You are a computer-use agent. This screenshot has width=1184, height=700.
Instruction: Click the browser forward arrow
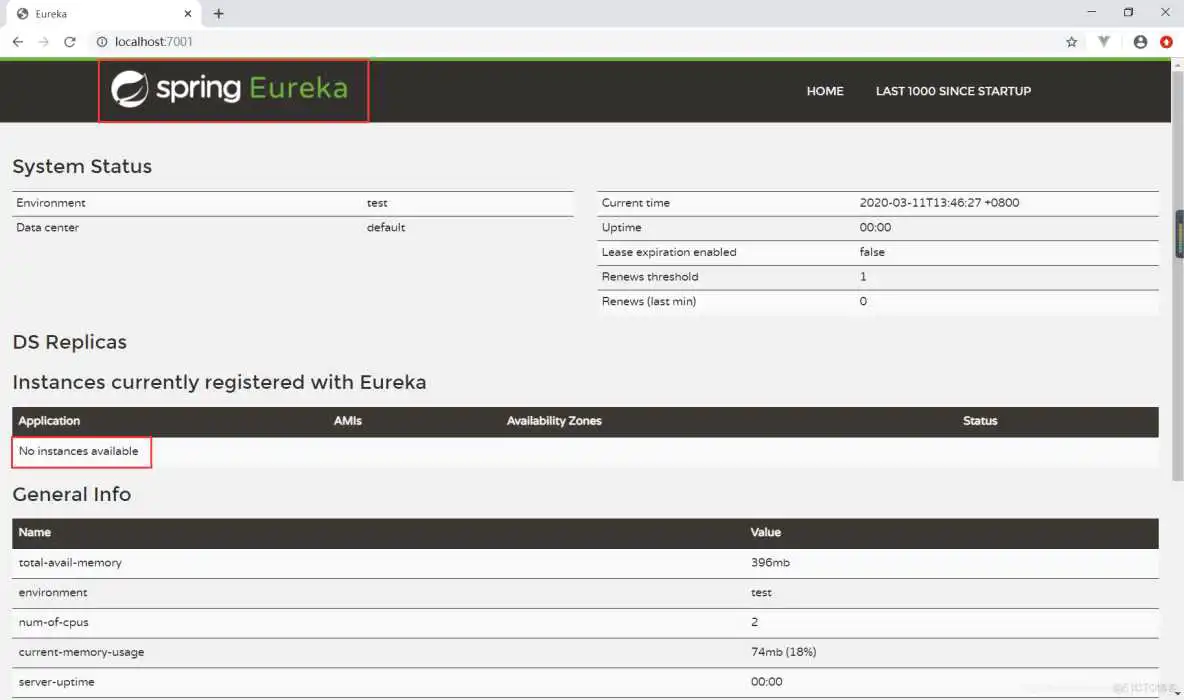[43, 41]
